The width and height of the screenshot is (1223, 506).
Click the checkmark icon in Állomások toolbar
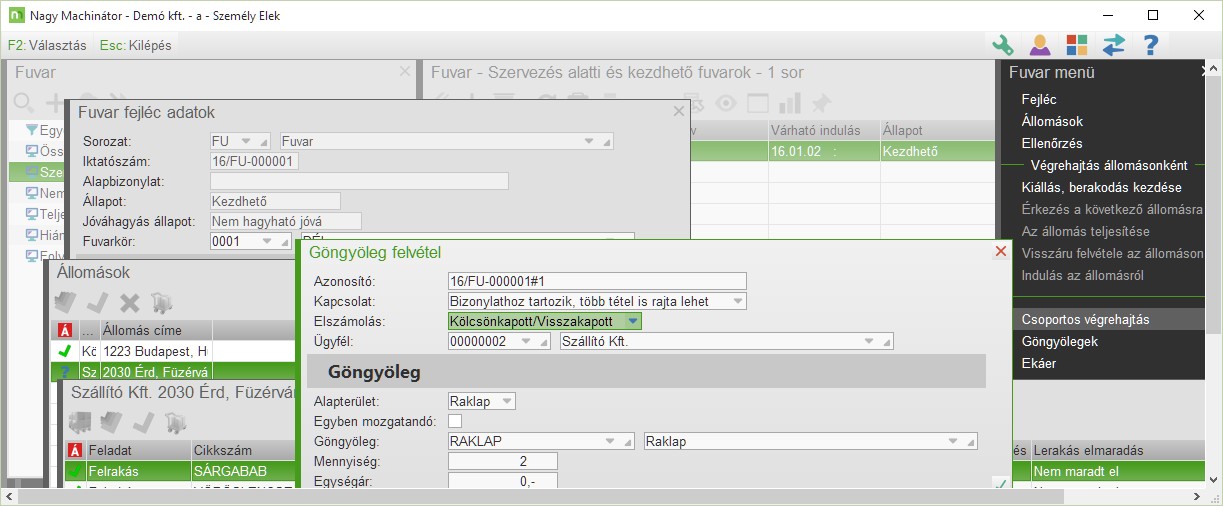point(98,302)
